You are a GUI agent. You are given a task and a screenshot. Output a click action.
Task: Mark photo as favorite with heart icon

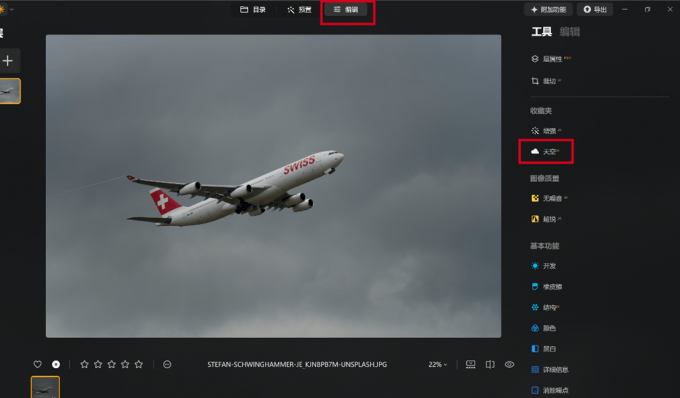pyautogui.click(x=38, y=364)
